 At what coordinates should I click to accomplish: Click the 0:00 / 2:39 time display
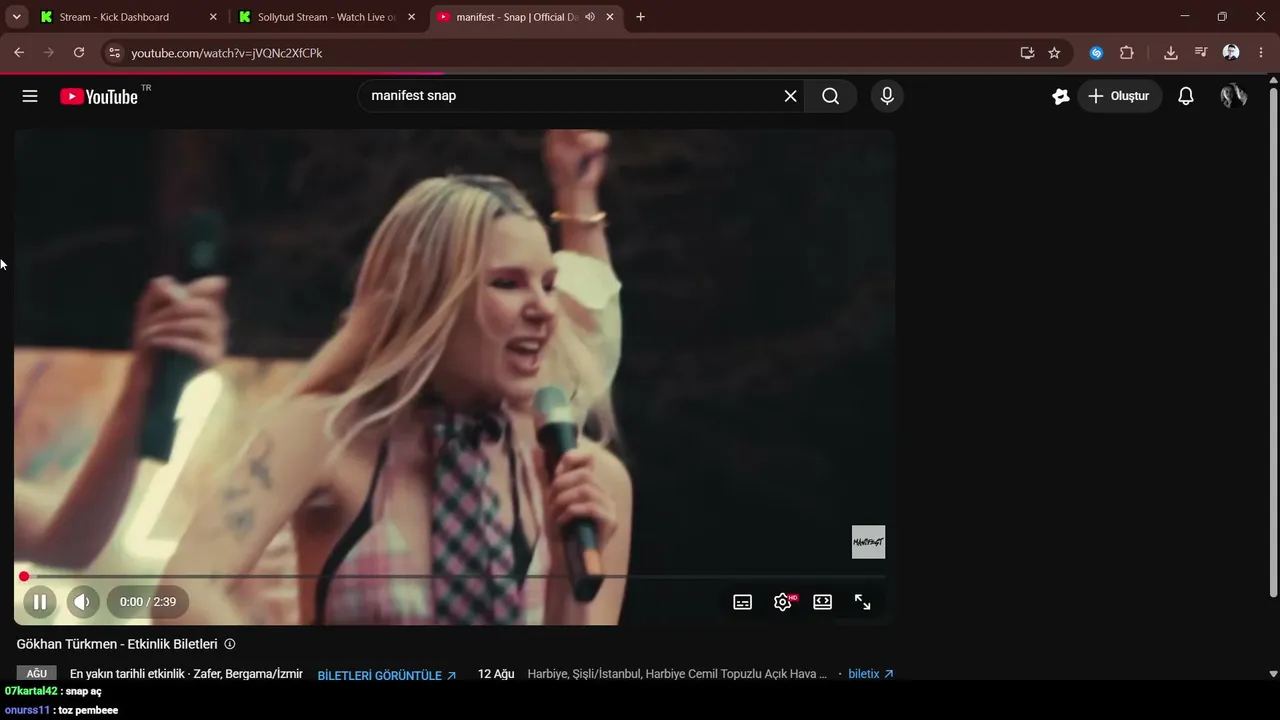[x=148, y=602]
